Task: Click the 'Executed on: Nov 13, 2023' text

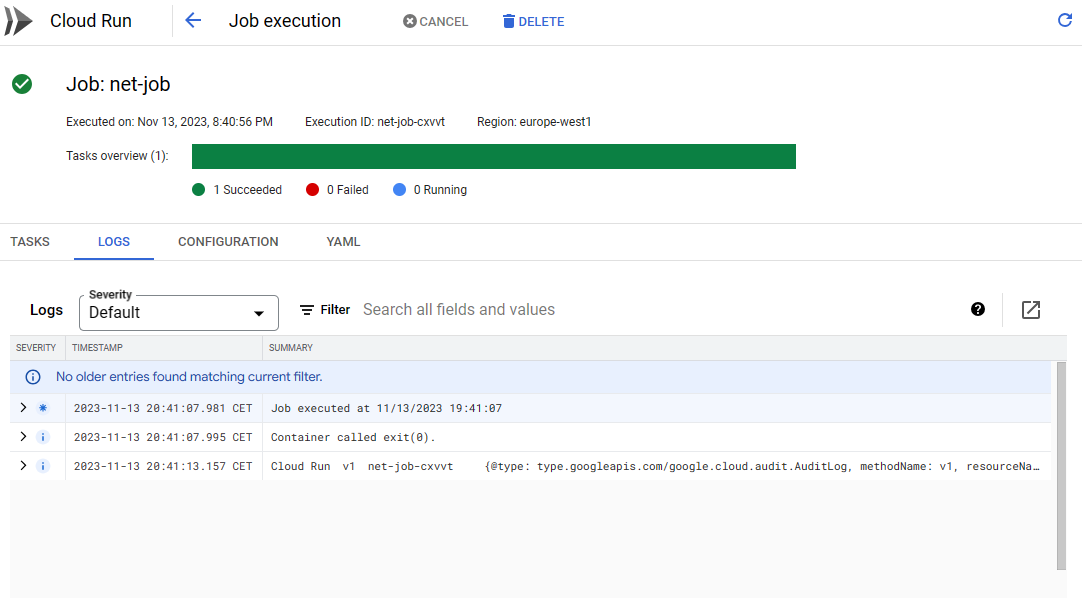Action: 169,122
